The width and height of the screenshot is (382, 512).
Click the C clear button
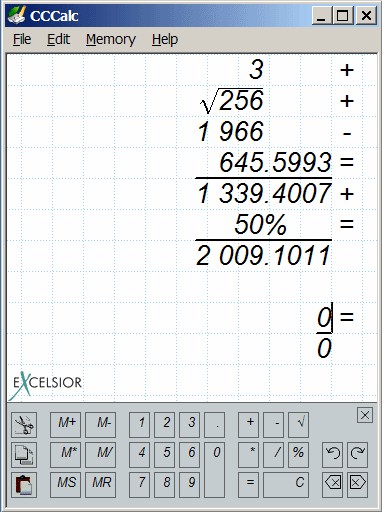pyautogui.click(x=286, y=485)
